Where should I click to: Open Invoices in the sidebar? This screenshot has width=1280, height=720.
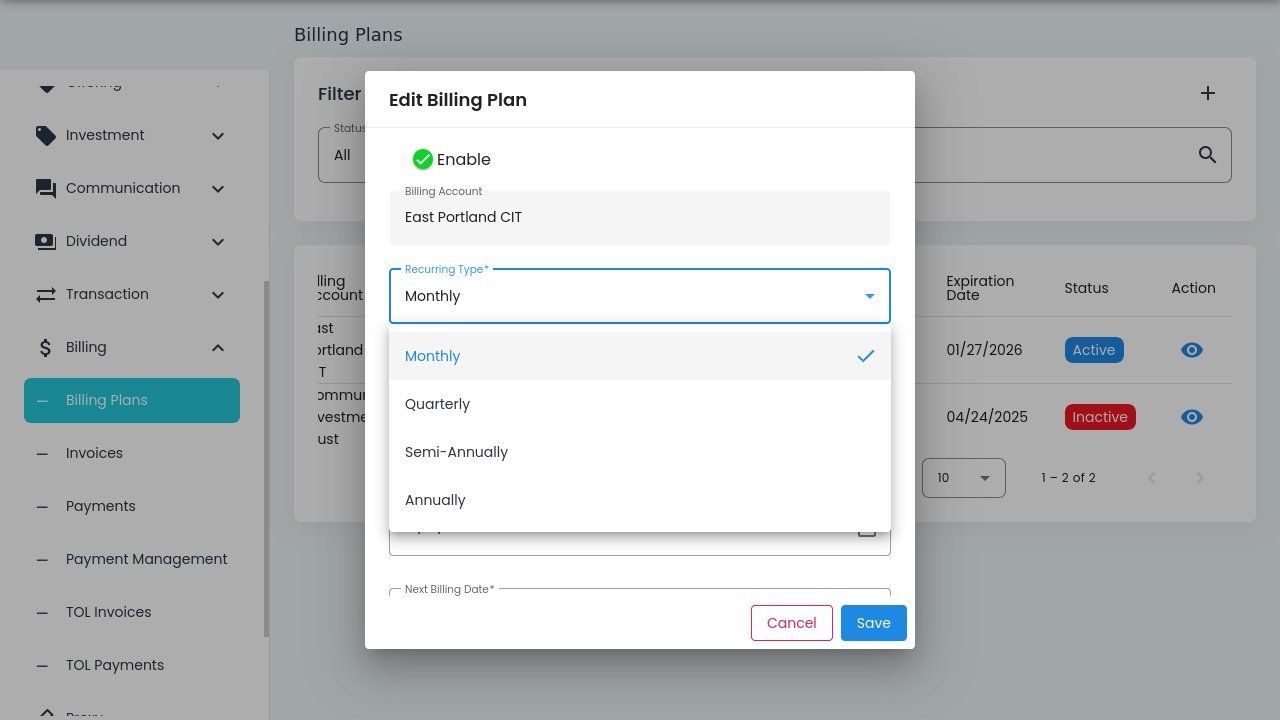(x=94, y=453)
